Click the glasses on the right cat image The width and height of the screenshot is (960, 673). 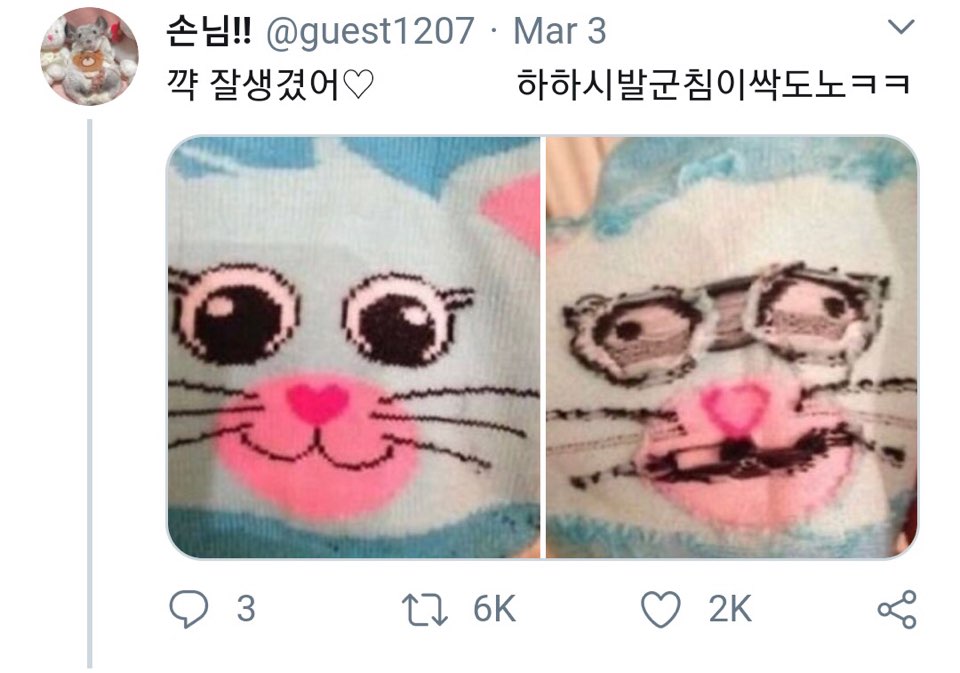726,320
